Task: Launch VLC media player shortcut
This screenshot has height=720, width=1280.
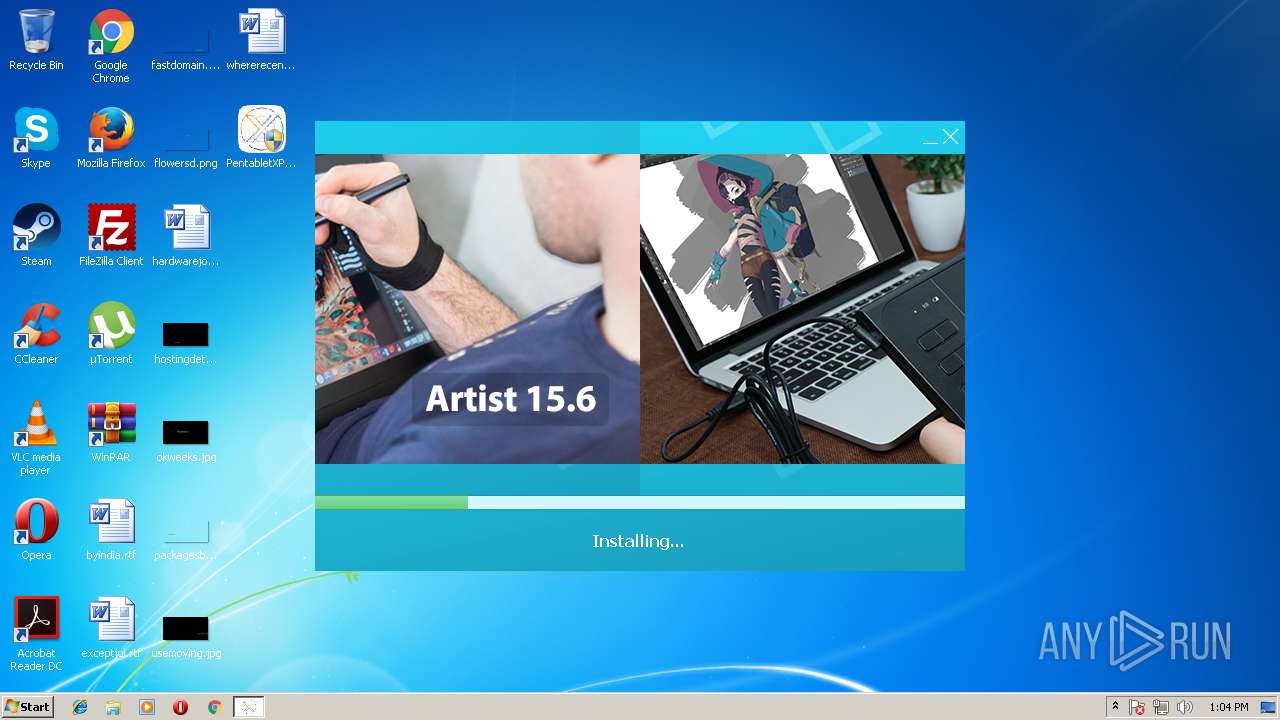Action: pos(36,438)
